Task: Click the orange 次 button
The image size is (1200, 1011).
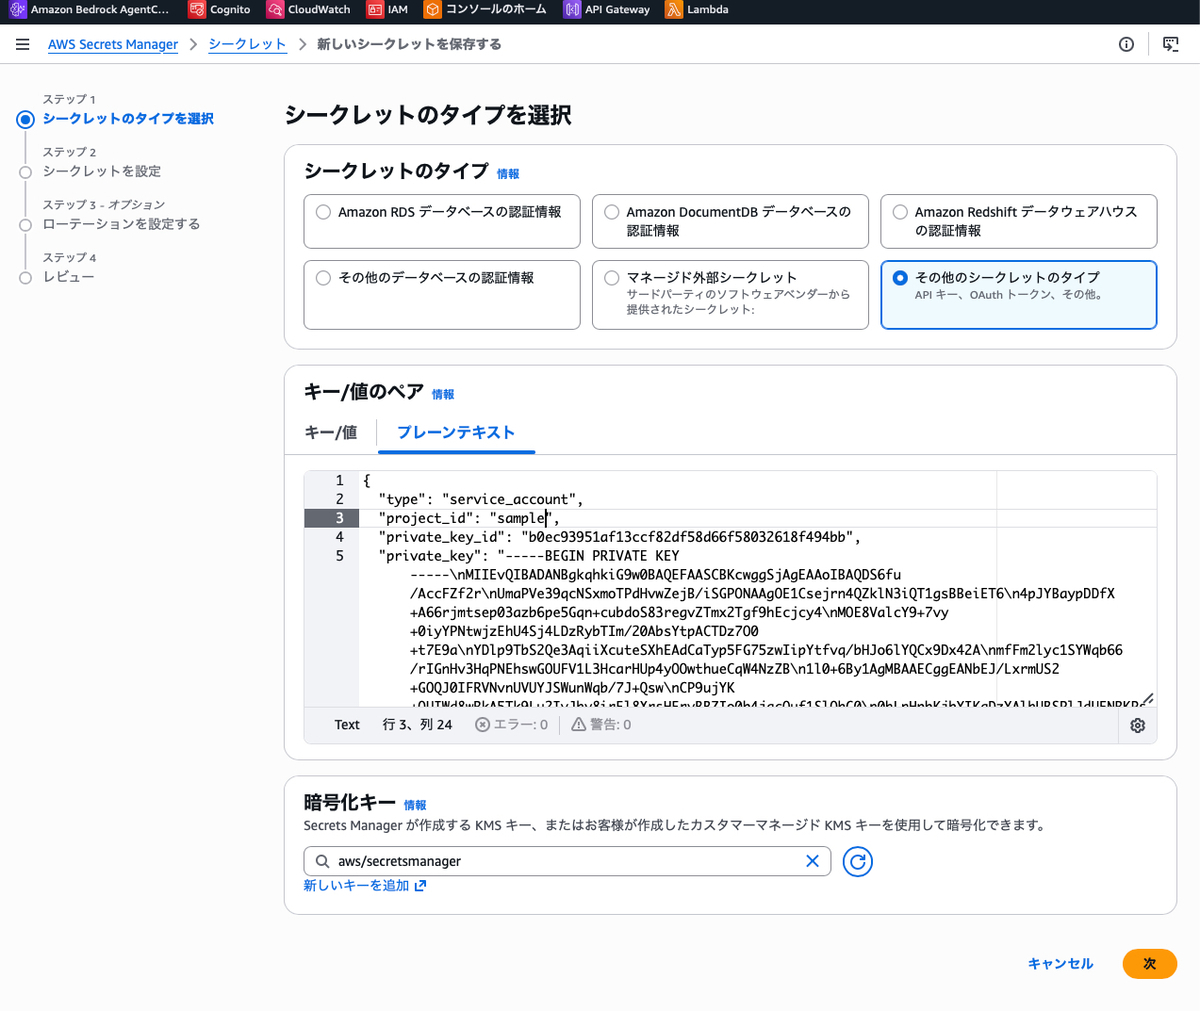Action: (x=1149, y=964)
